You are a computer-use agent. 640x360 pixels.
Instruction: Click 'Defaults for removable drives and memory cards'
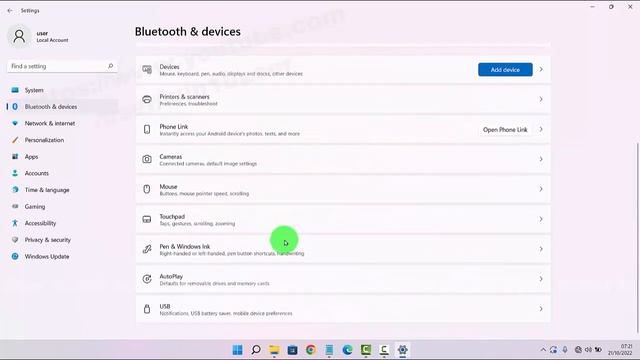point(214,284)
